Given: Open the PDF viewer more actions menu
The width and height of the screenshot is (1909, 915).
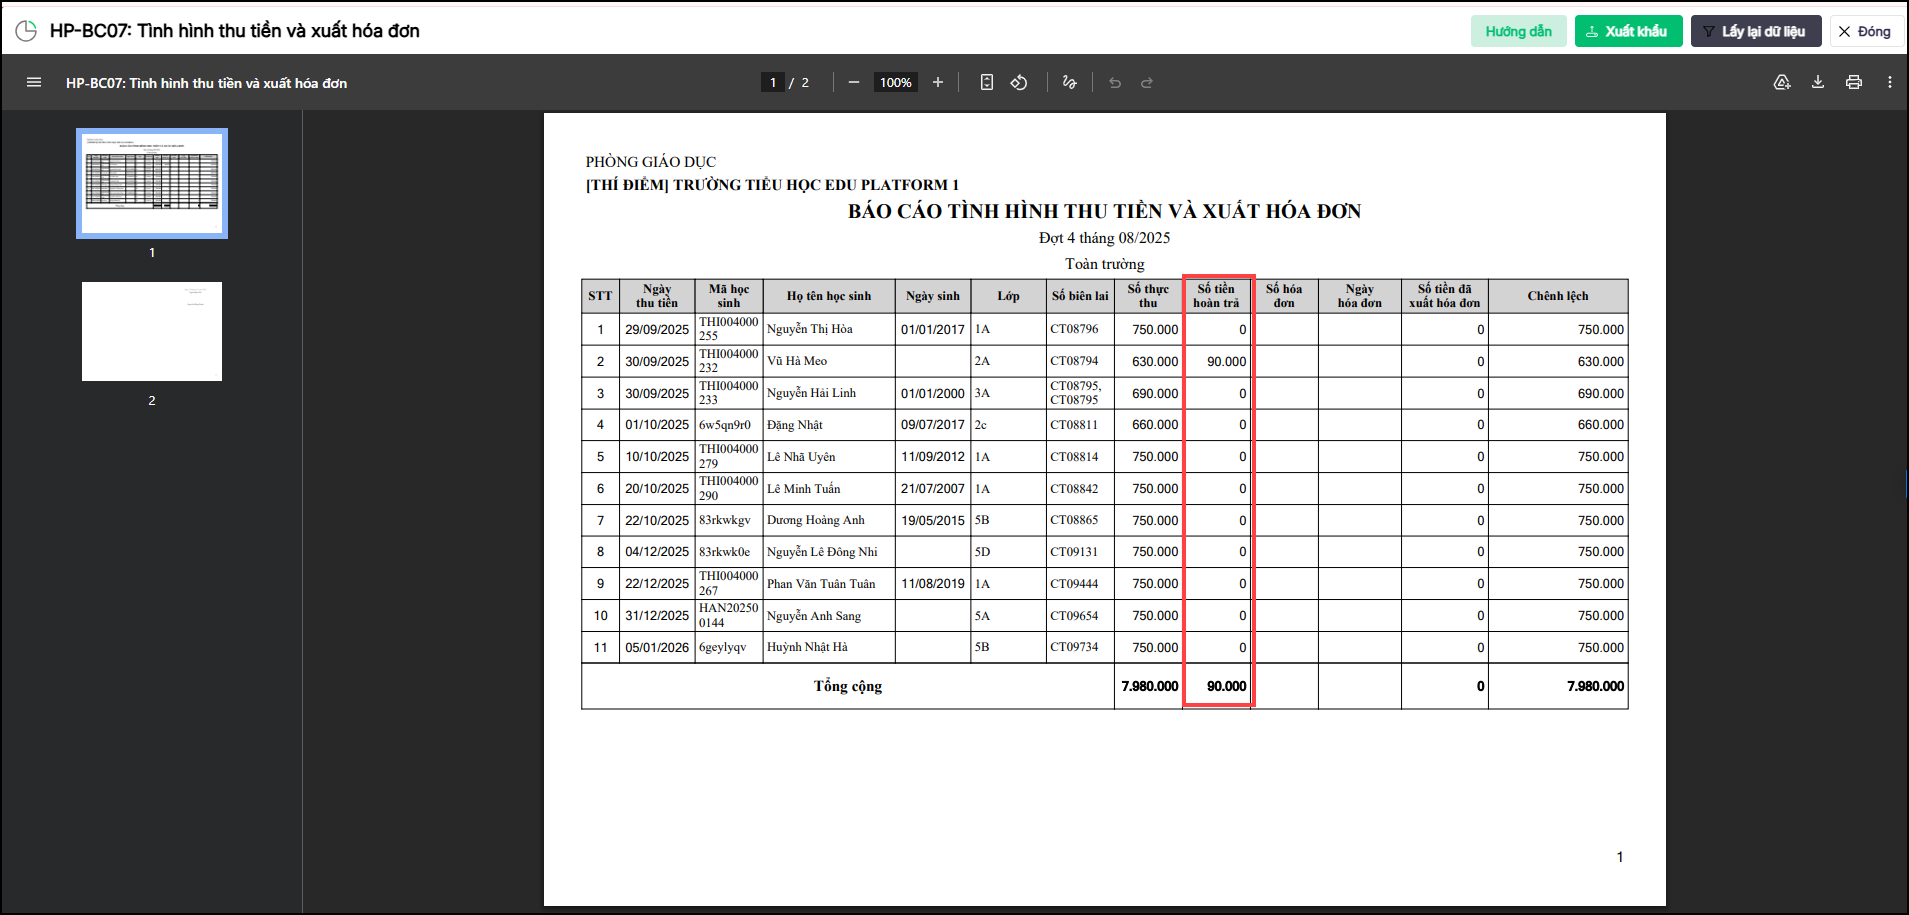Looking at the screenshot, I should 1889,82.
